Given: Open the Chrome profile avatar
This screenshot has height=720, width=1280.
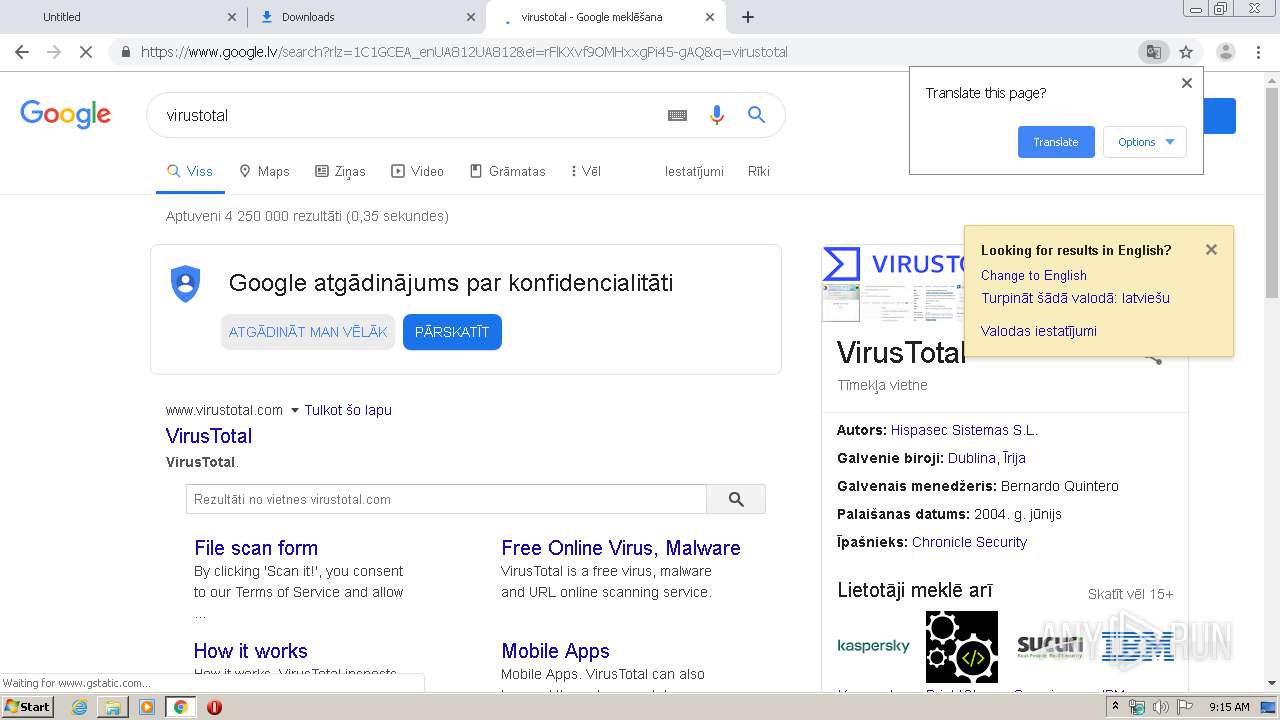Looking at the screenshot, I should pos(1225,52).
